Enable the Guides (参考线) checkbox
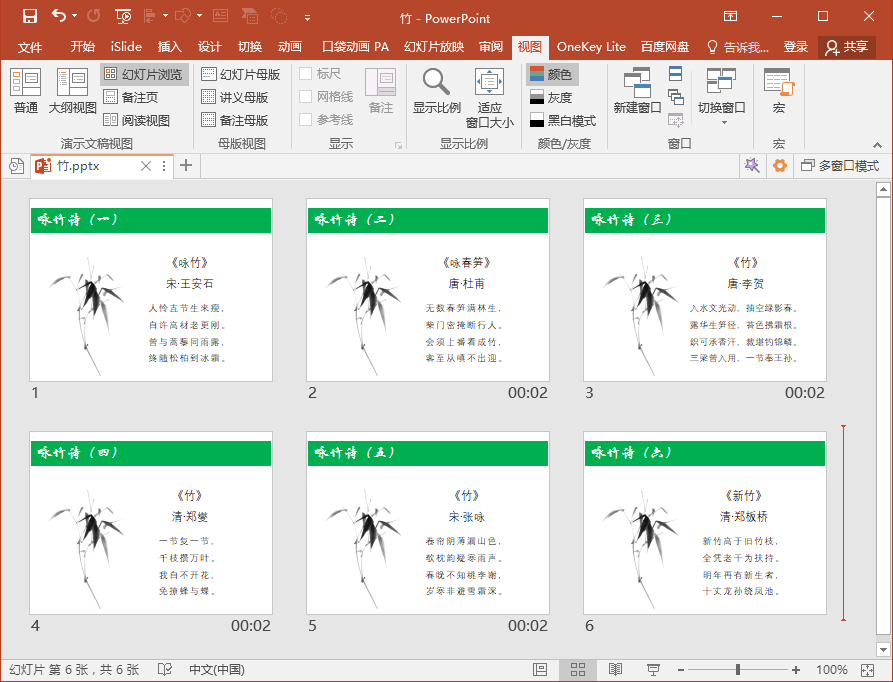This screenshot has height=682, width=893. click(x=305, y=120)
